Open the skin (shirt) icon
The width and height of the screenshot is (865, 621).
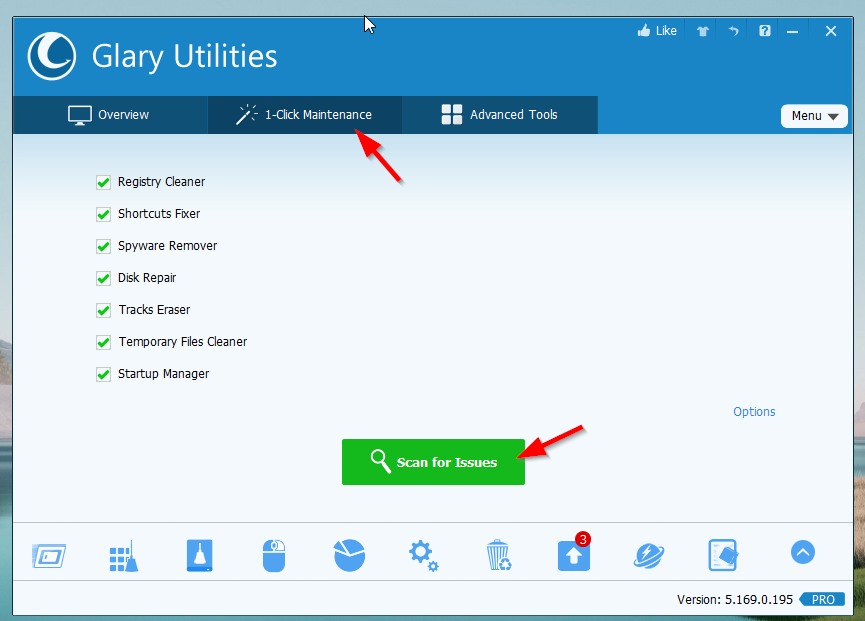point(702,31)
